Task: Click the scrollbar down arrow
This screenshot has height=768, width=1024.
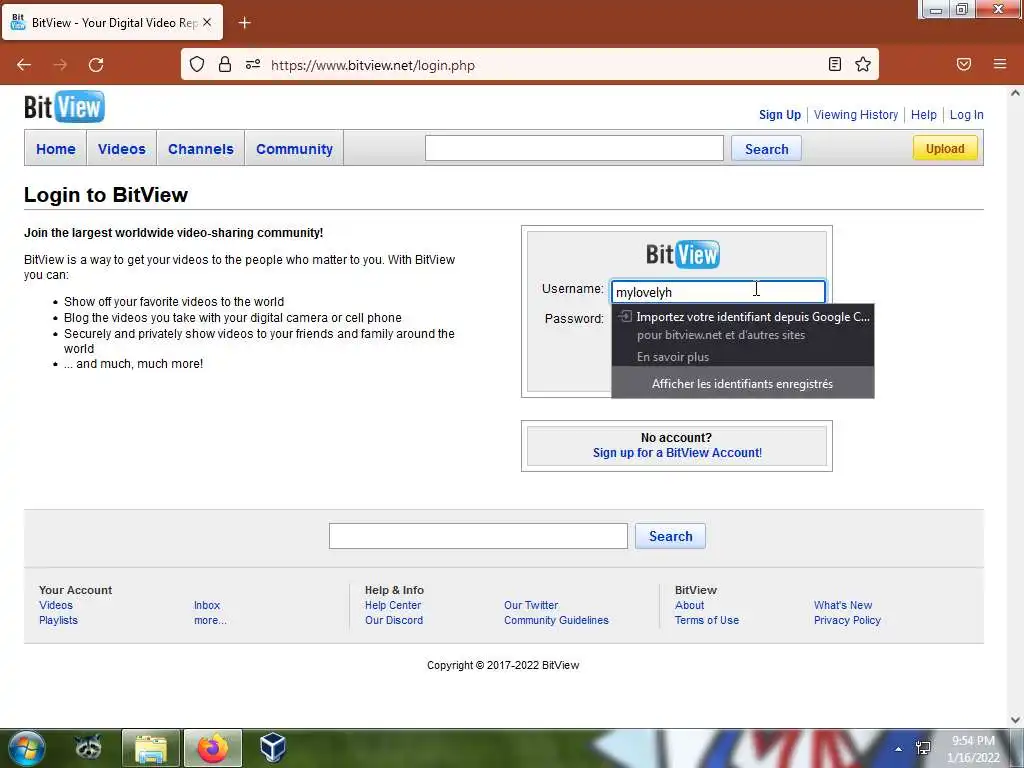Action: [x=1015, y=720]
